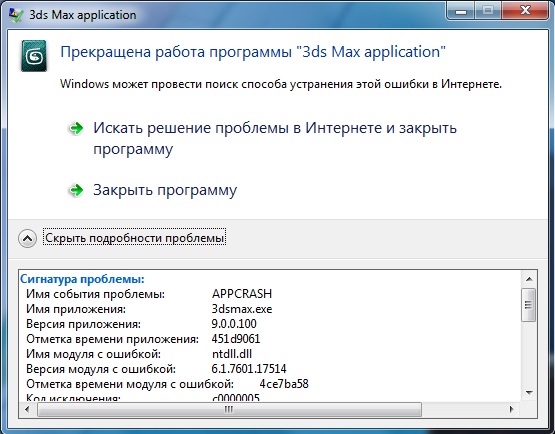
Task: Click the Сигнатура проблемы heading
Action: (x=82, y=279)
